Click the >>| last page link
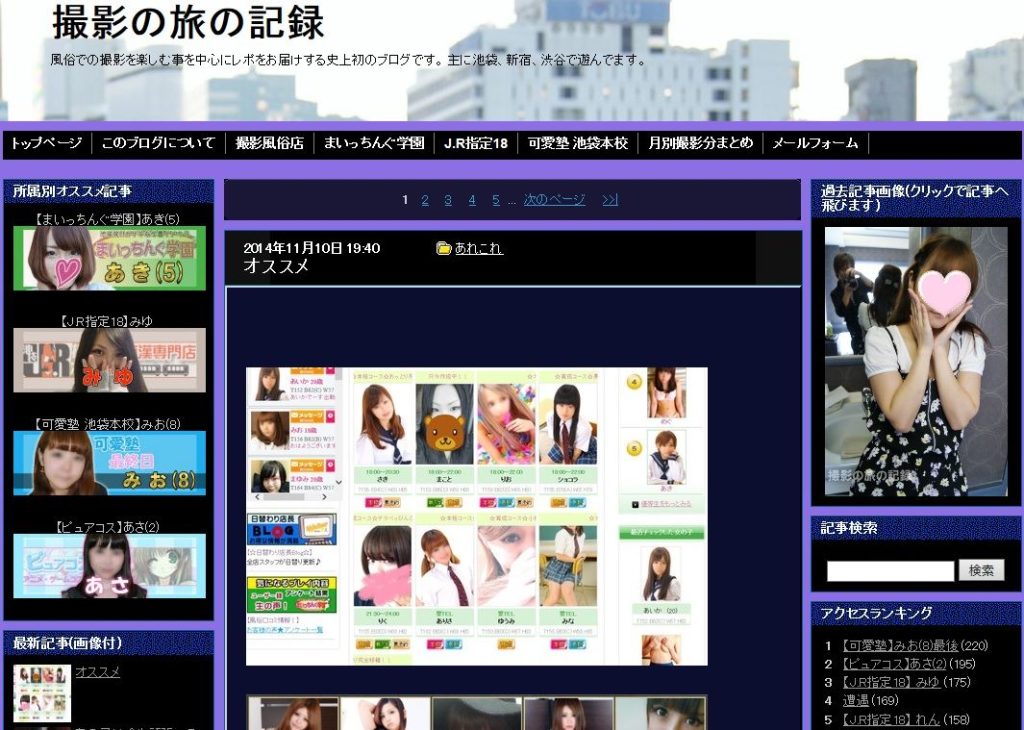The width and height of the screenshot is (1024, 730). (x=610, y=200)
